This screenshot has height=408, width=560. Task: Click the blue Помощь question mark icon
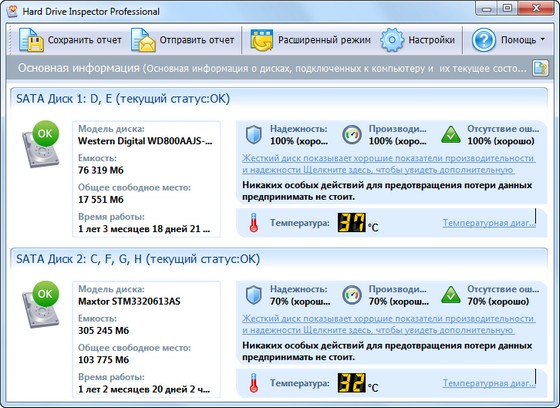484,40
